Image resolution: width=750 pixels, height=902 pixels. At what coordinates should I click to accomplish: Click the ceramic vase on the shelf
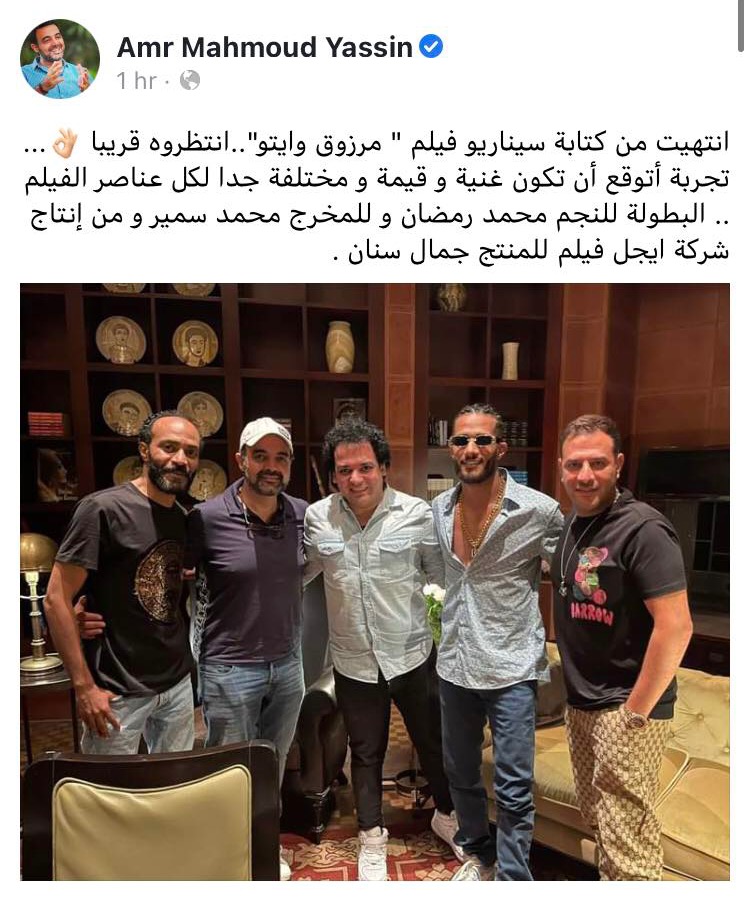pyautogui.click(x=340, y=347)
